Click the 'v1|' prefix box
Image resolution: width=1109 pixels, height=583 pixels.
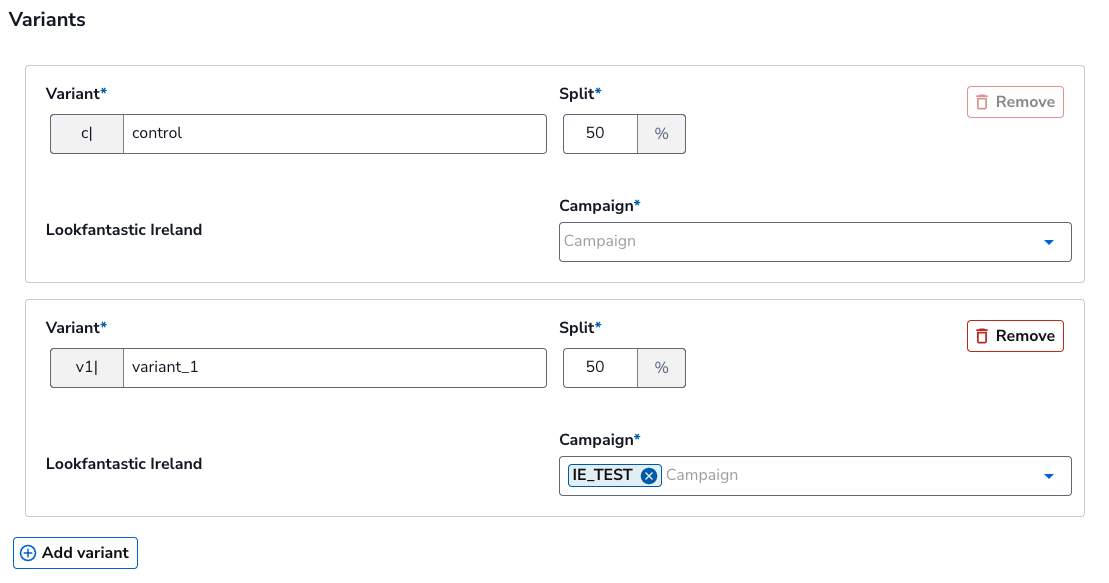point(87,367)
